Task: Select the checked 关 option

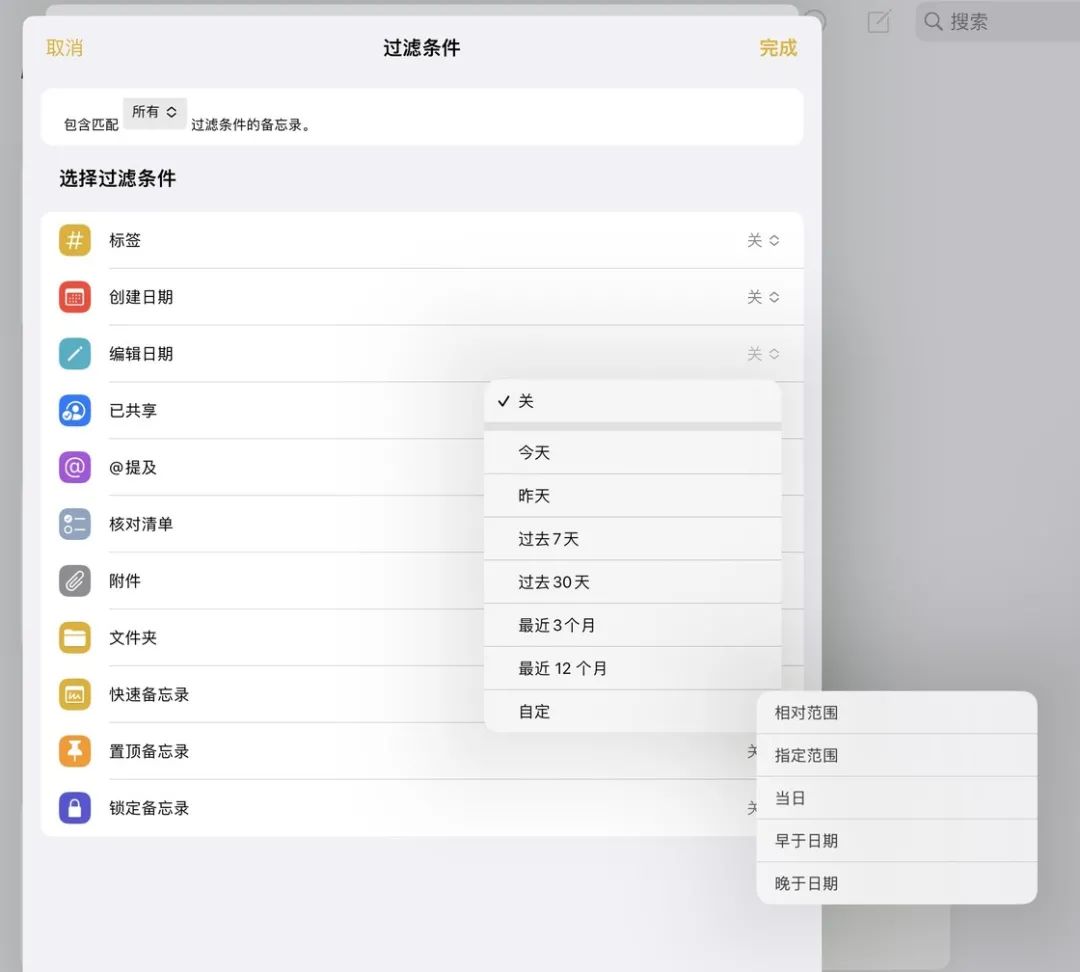Action: (x=632, y=401)
